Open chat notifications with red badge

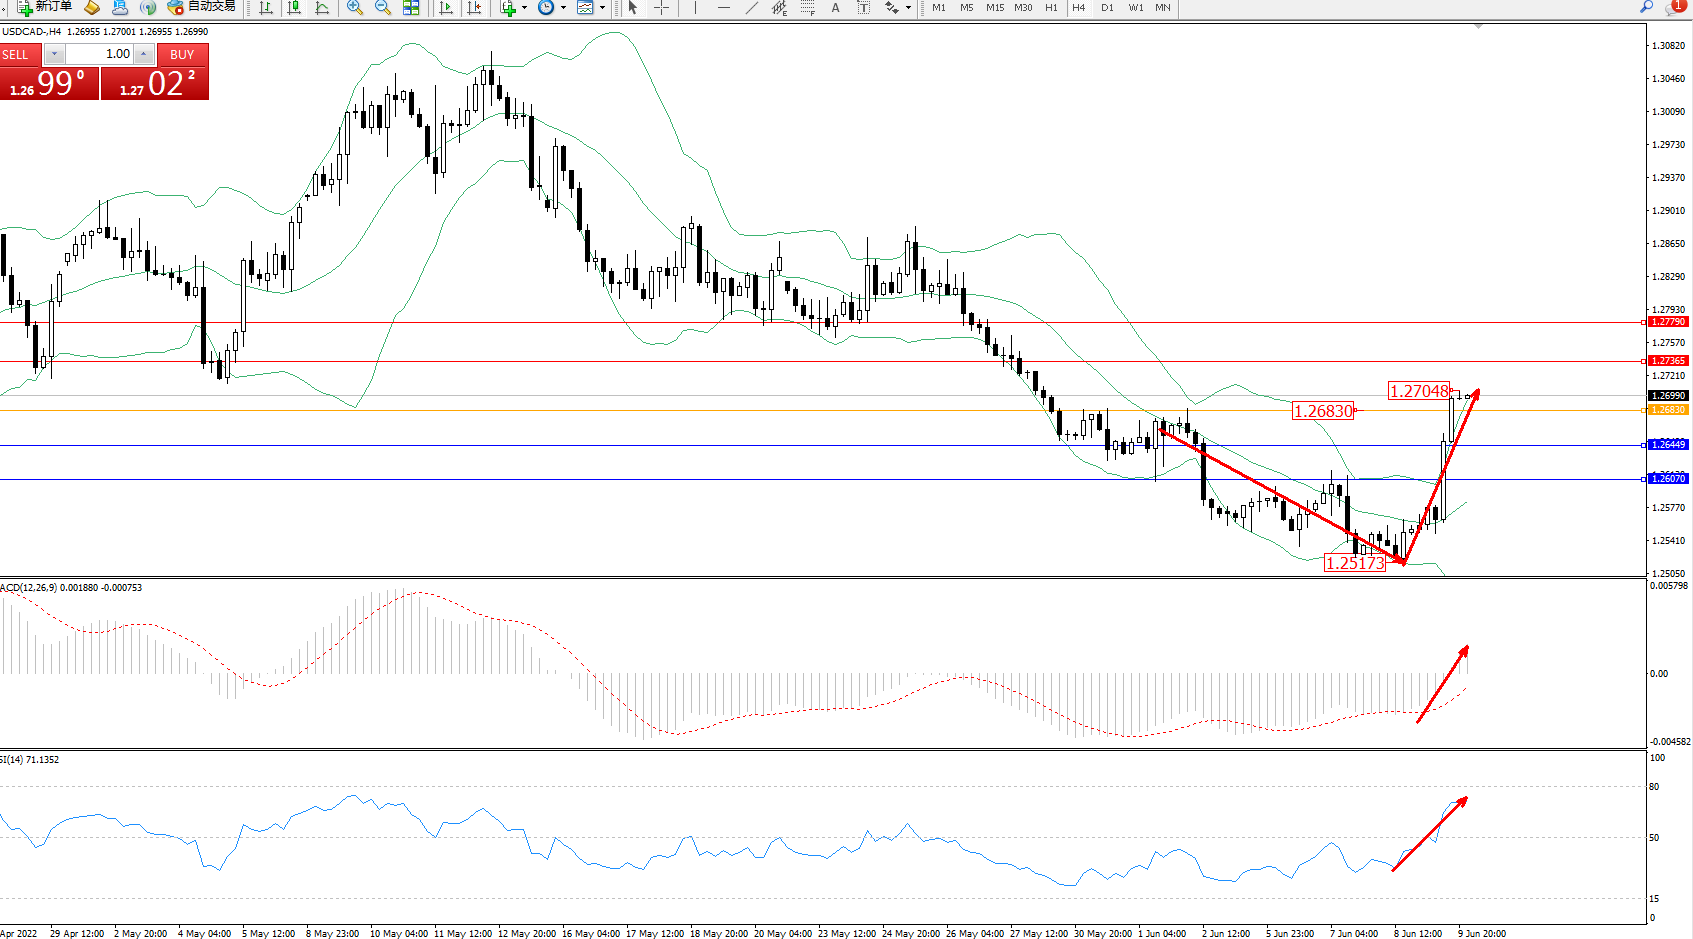[x=1674, y=7]
